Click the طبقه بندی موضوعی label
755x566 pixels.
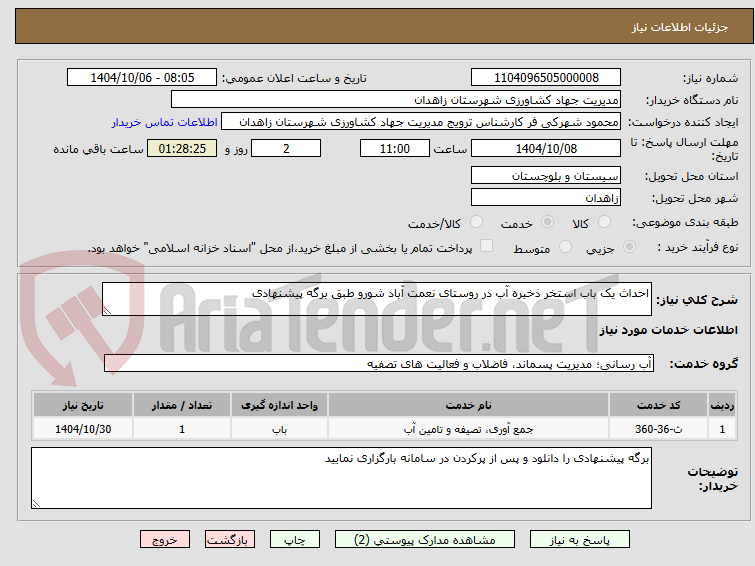pos(685,222)
